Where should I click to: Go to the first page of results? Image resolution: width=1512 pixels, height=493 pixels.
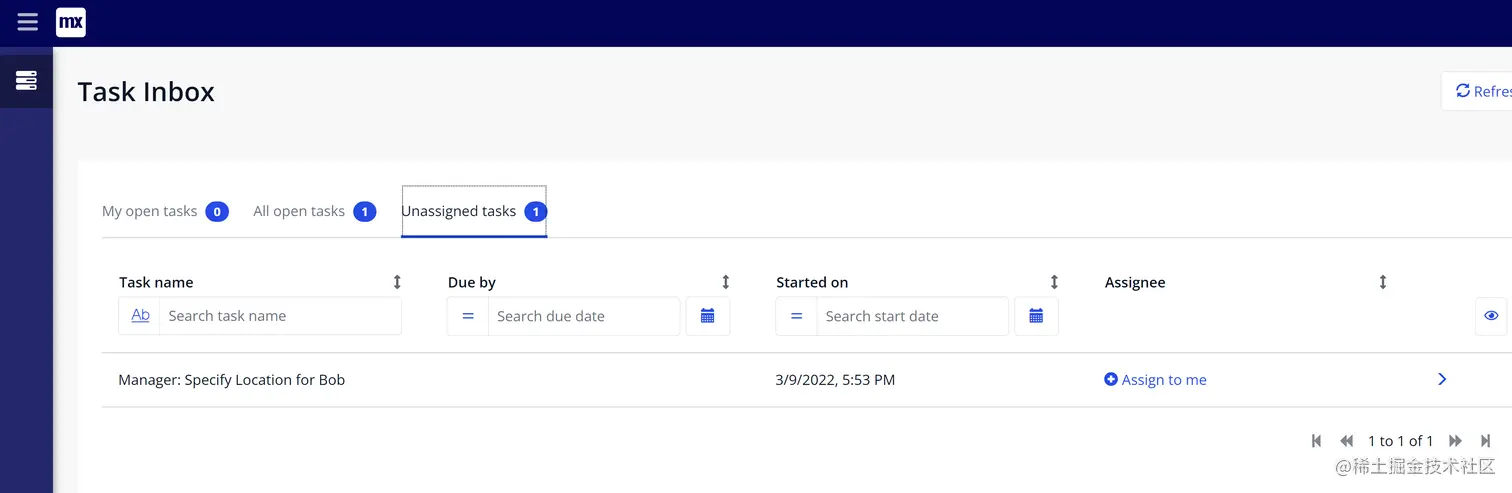coord(1316,441)
